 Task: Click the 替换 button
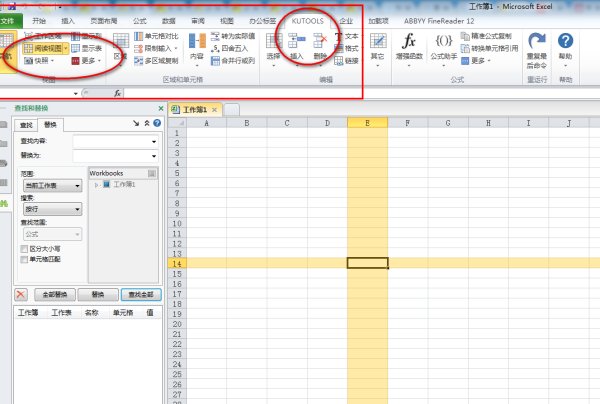click(98, 295)
